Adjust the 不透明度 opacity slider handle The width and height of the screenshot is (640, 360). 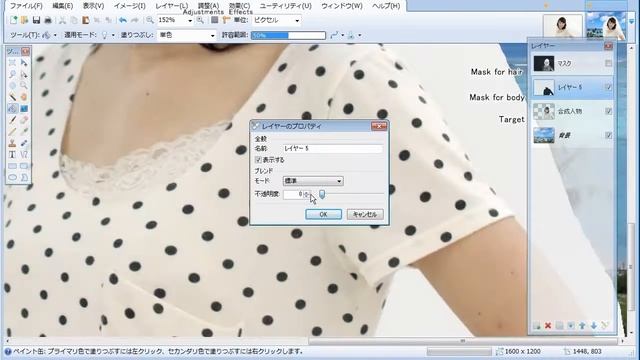(322, 194)
